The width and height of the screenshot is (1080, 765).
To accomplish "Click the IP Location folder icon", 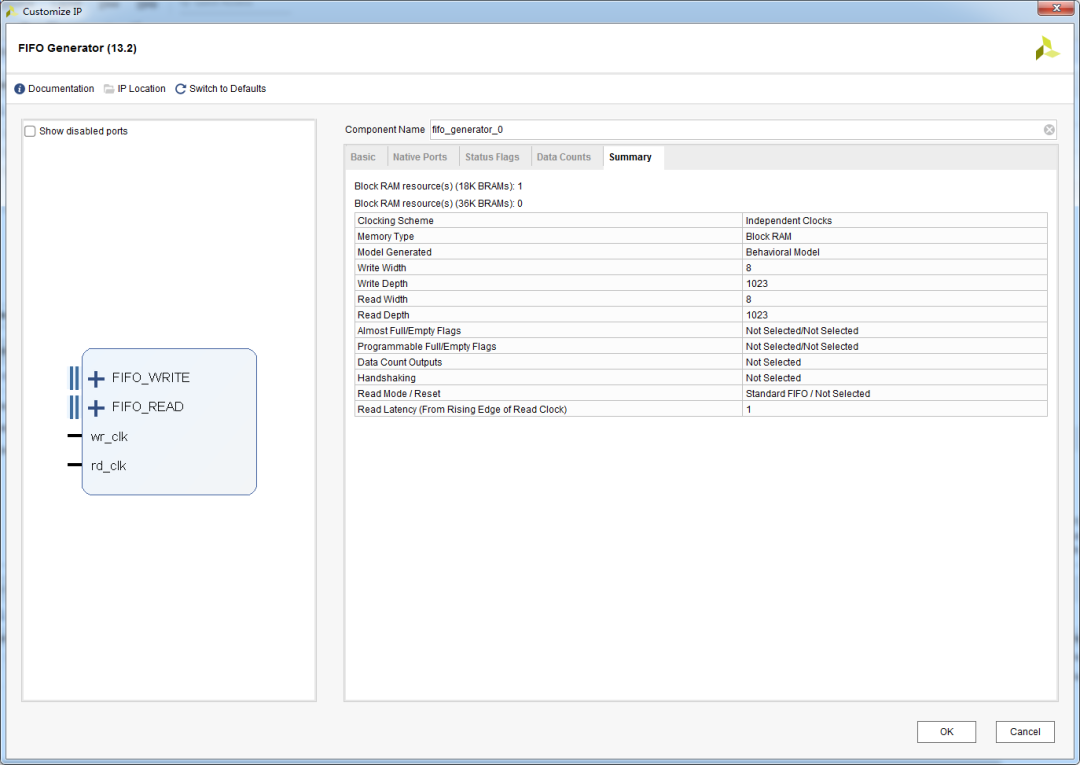I will 109,89.
